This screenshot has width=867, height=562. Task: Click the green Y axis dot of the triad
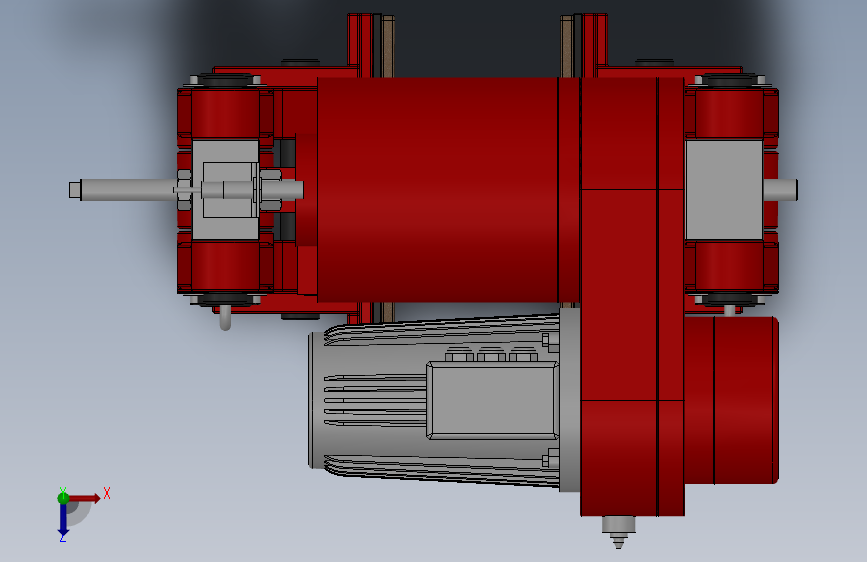63,498
